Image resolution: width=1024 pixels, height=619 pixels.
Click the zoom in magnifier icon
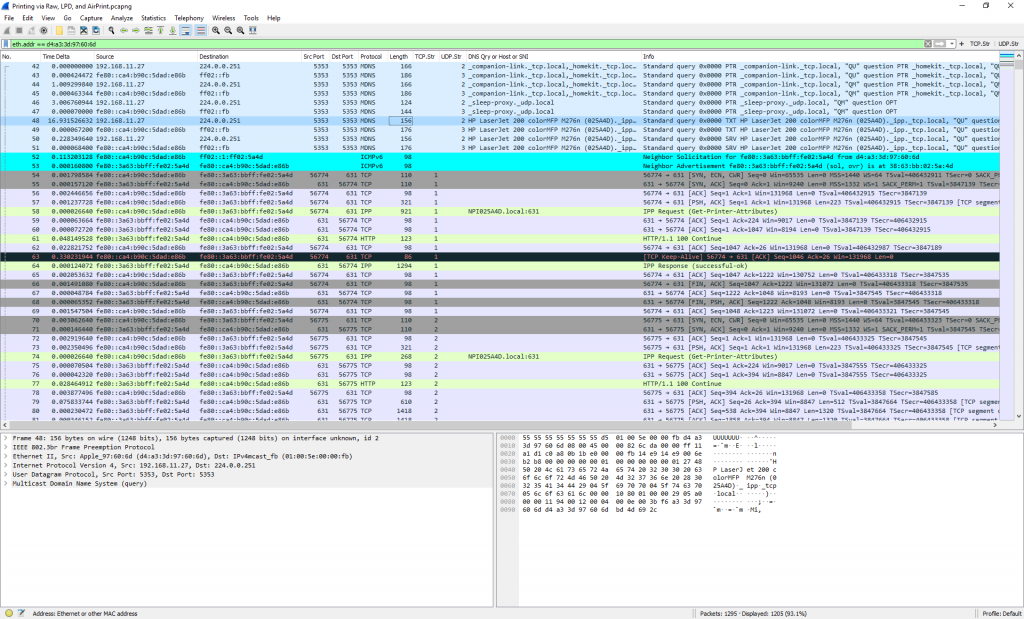click(x=215, y=31)
